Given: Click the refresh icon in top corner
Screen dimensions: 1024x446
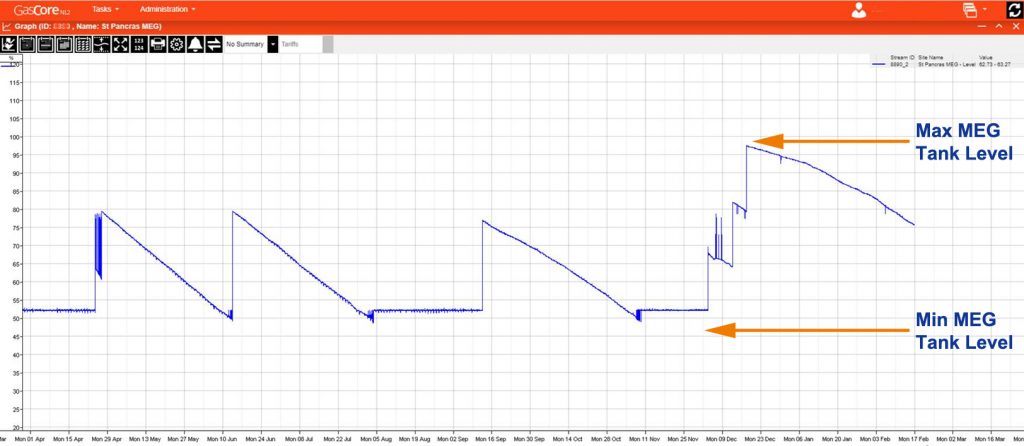Looking at the screenshot, I should (x=1015, y=10).
